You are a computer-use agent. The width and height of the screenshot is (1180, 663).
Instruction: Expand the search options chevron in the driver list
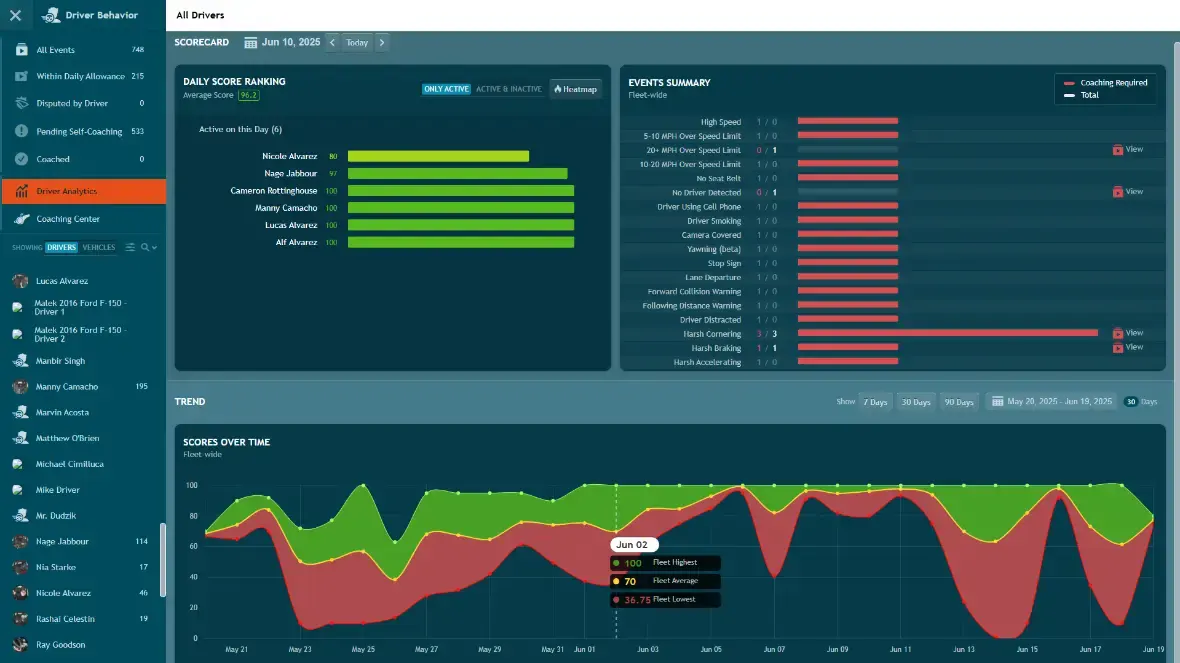(154, 248)
